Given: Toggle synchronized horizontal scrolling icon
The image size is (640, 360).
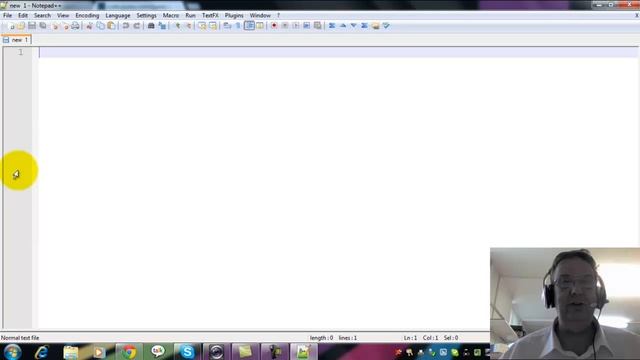Looking at the screenshot, I should 213,26.
